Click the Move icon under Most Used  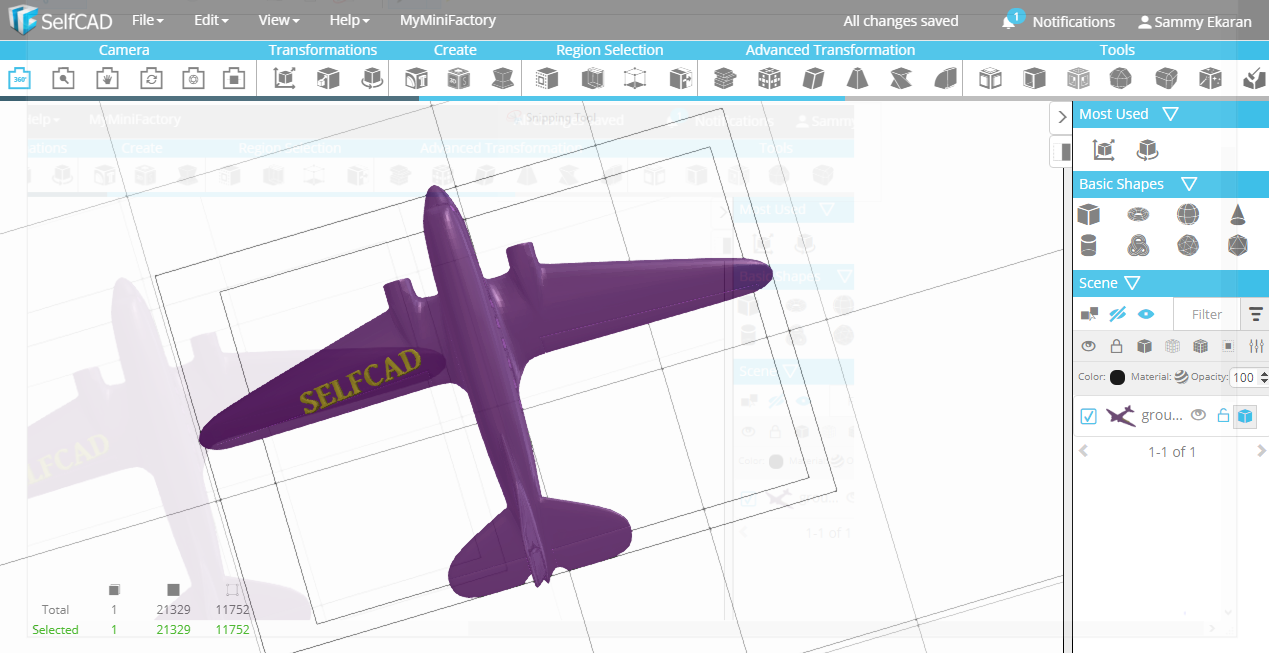pos(1104,150)
